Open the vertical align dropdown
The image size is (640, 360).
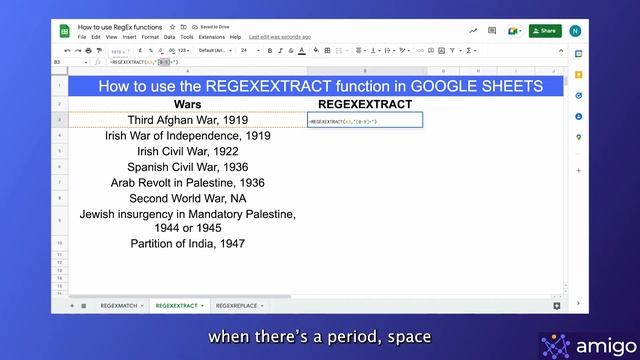(375, 51)
